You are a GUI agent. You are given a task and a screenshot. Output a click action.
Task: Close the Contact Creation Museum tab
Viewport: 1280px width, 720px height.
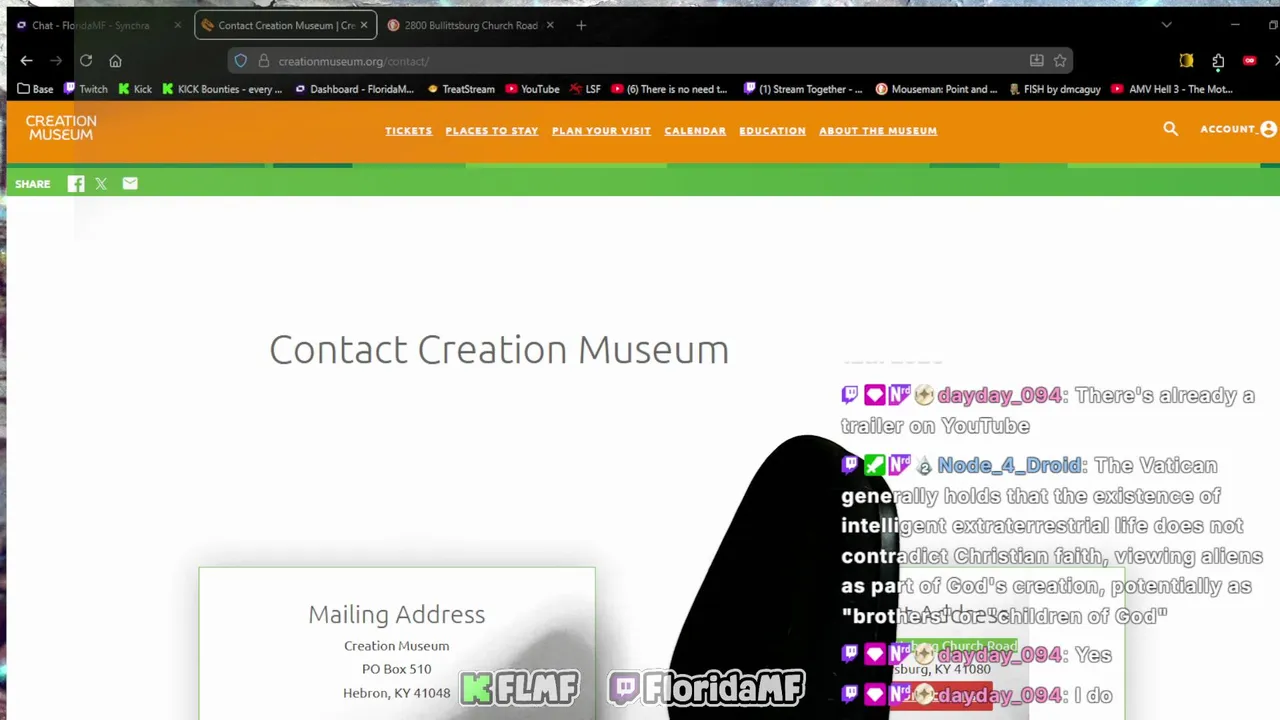364,25
